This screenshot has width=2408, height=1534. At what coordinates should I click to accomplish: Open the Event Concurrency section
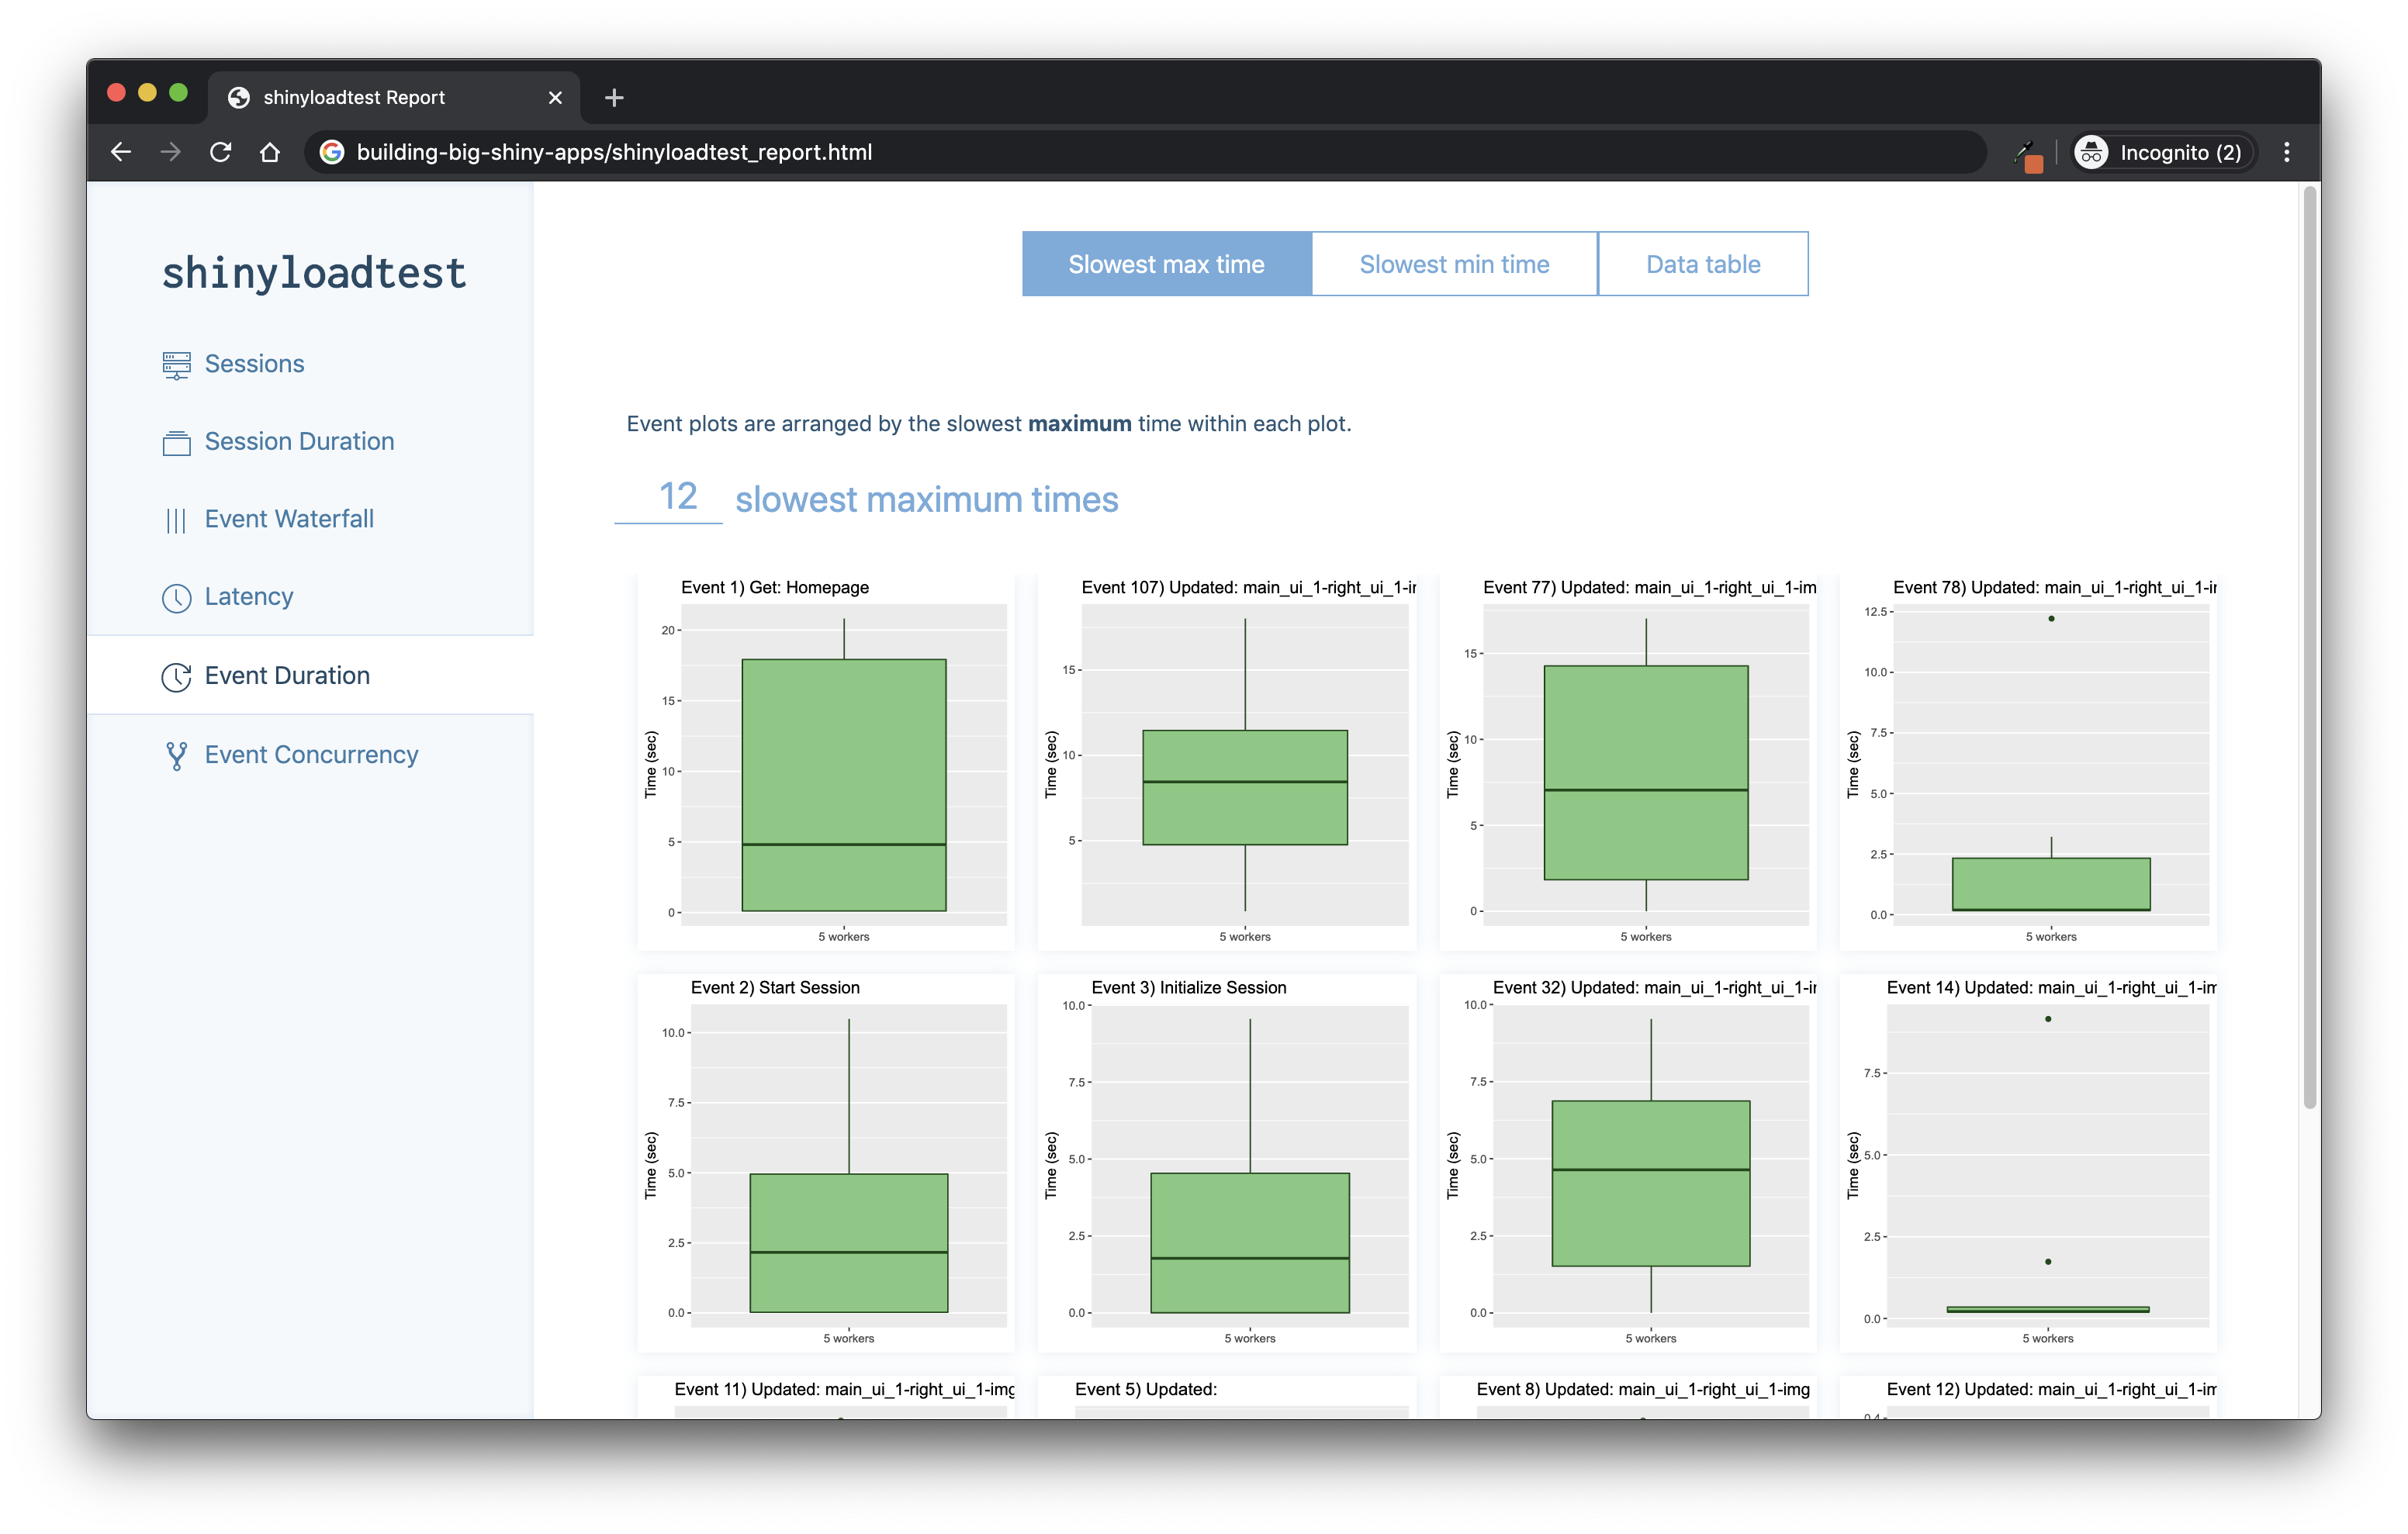tap(311, 755)
